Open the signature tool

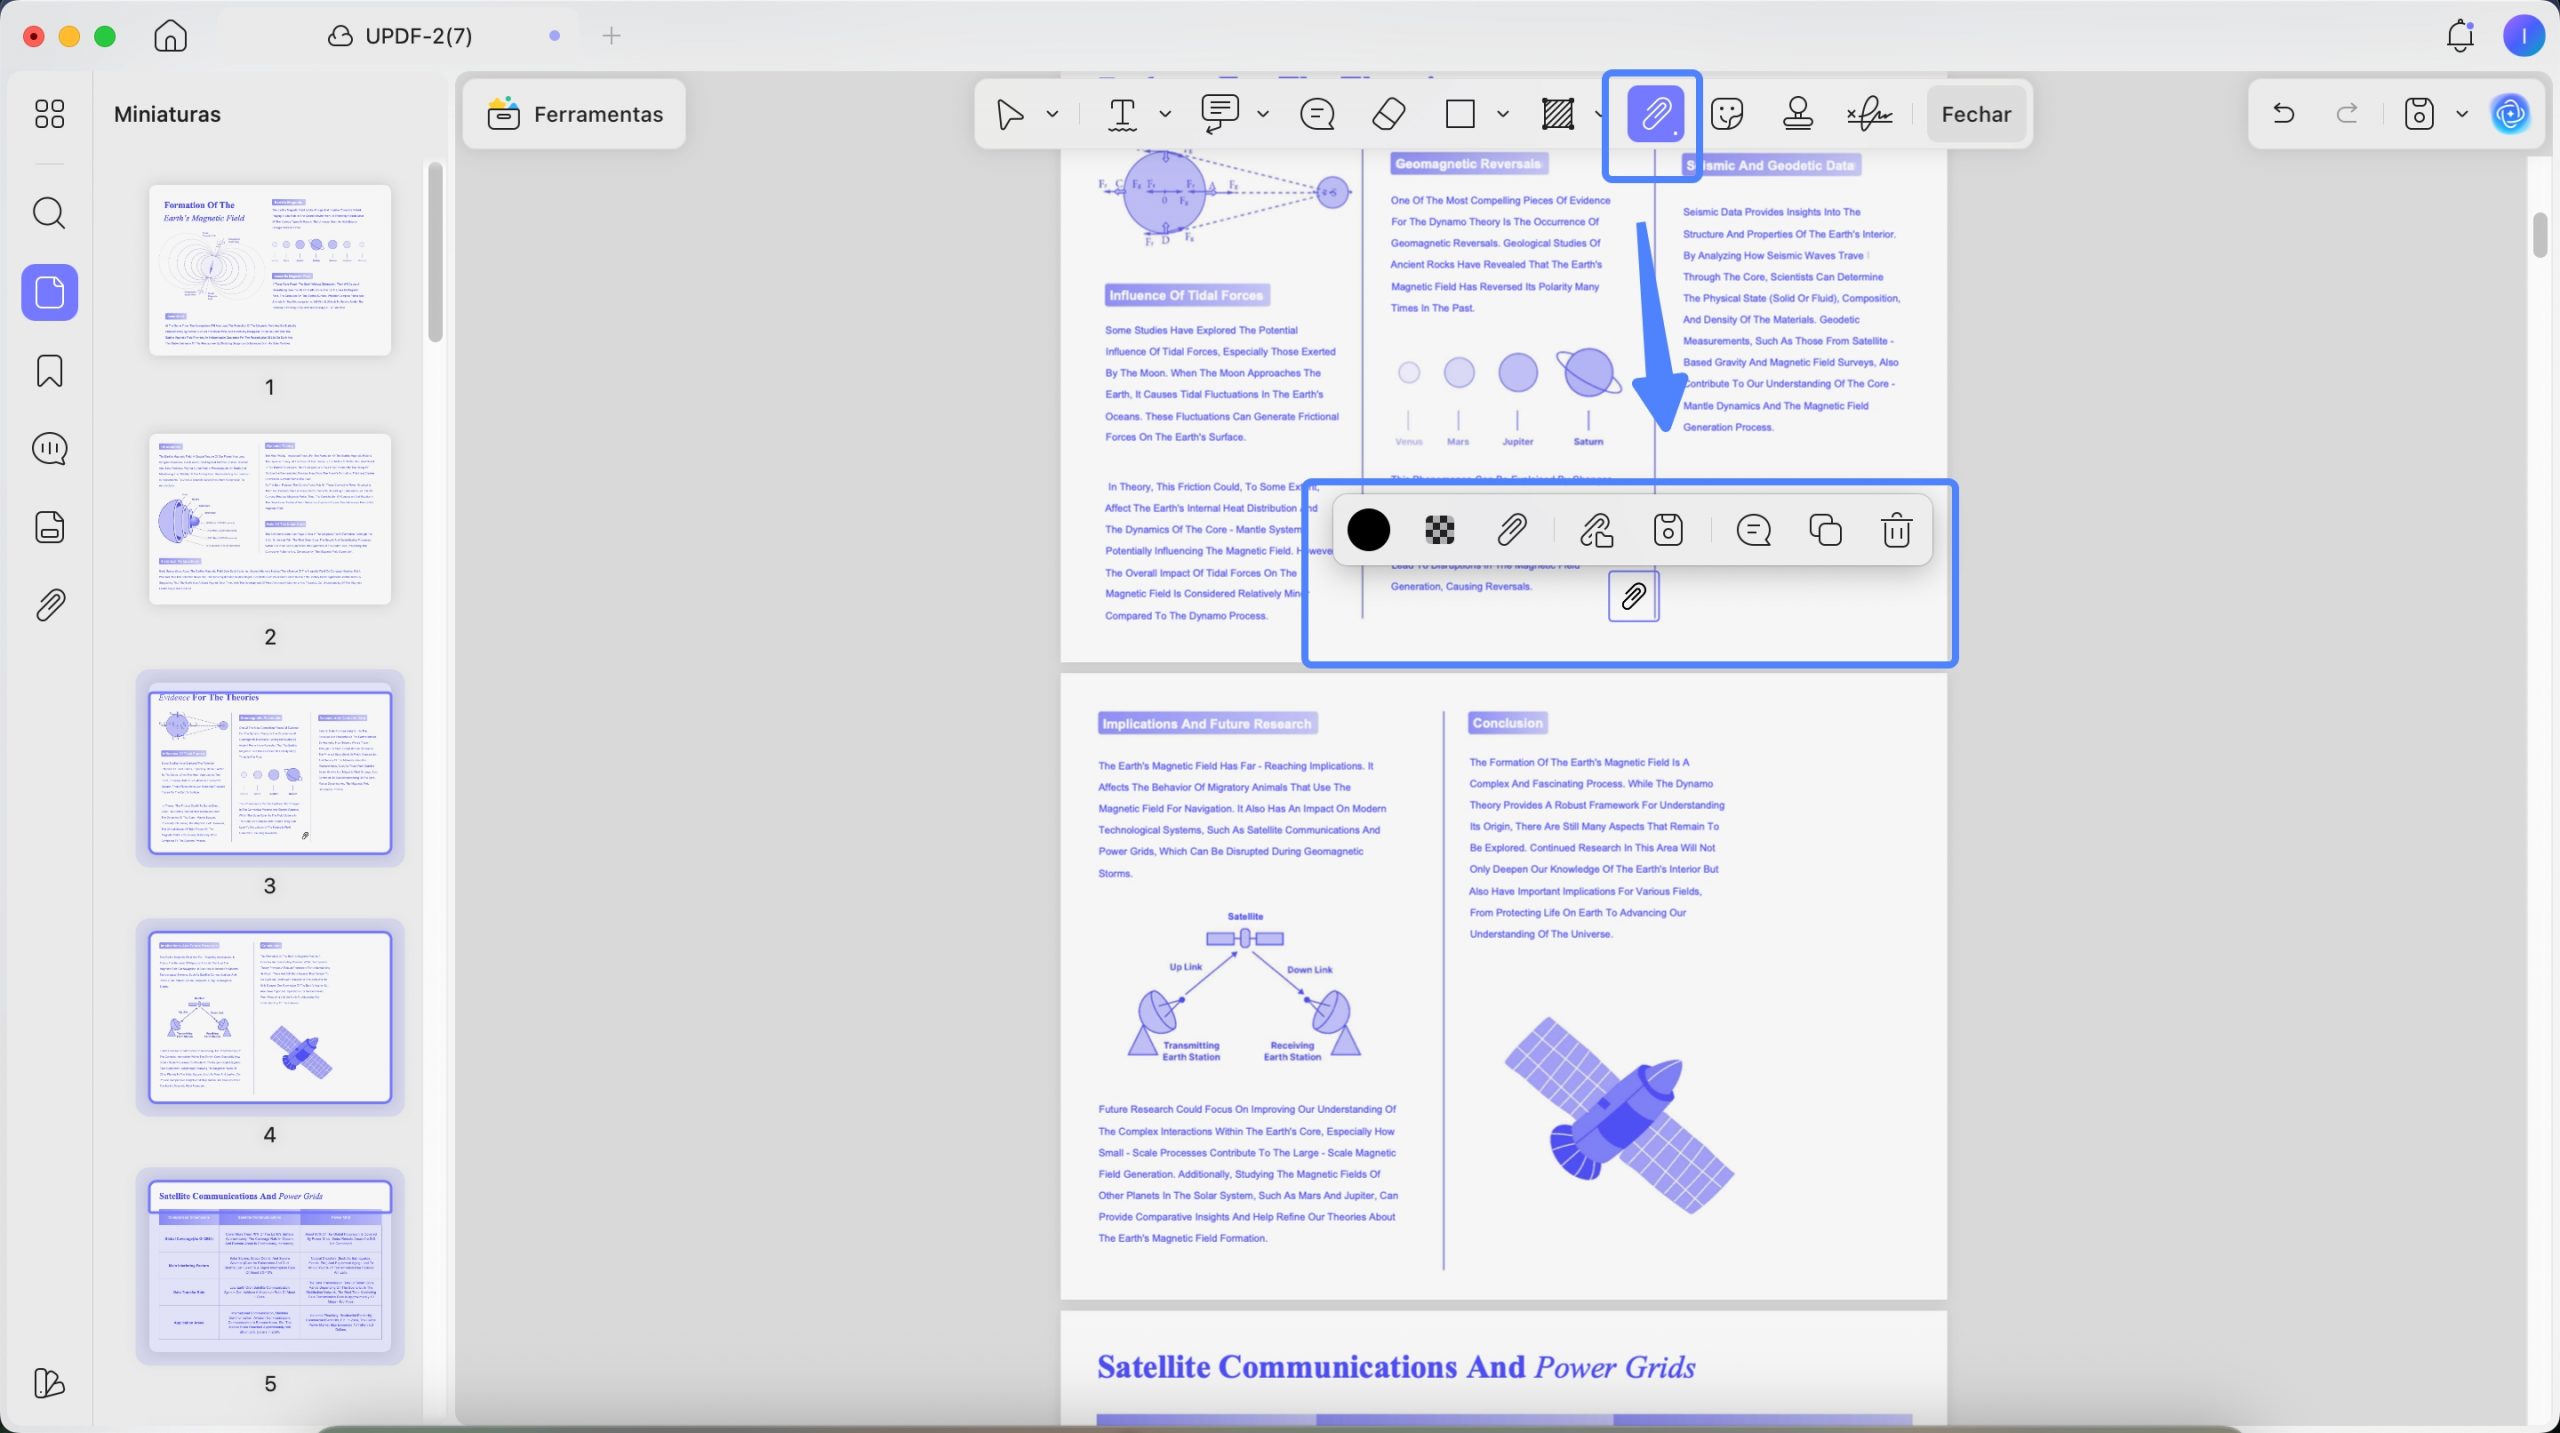[1869, 114]
